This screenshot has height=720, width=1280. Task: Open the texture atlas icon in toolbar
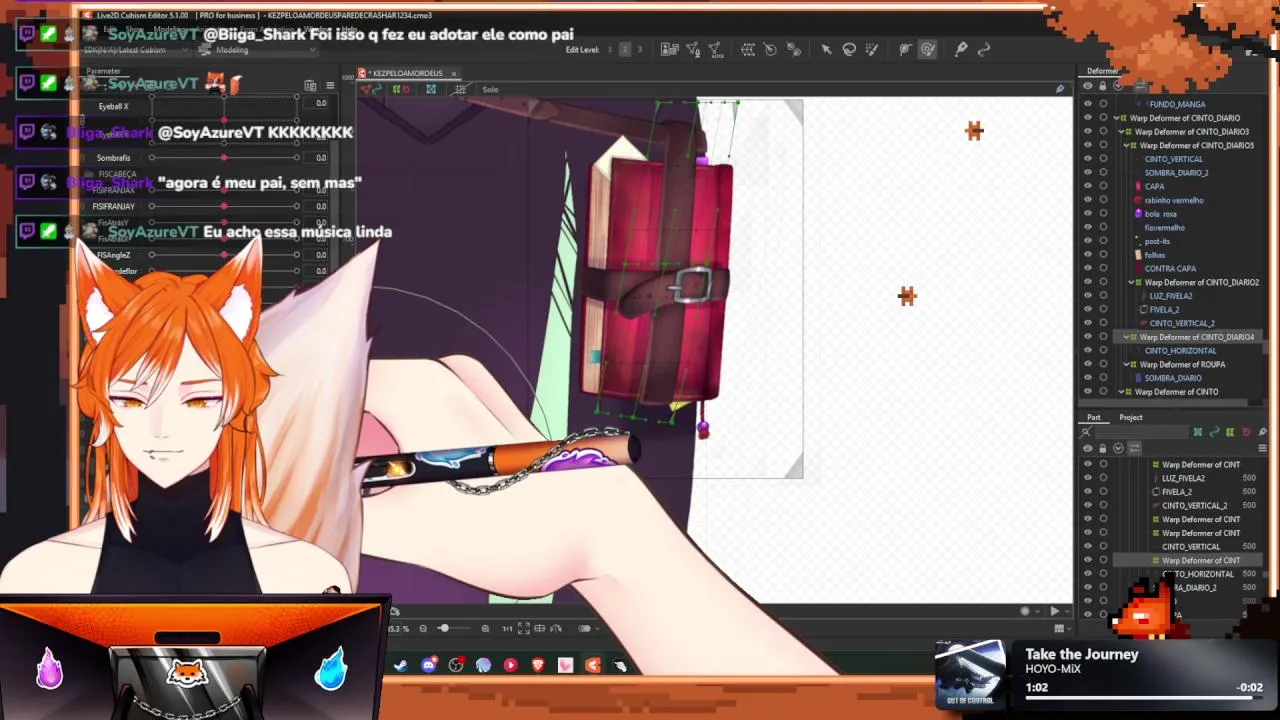(670, 49)
